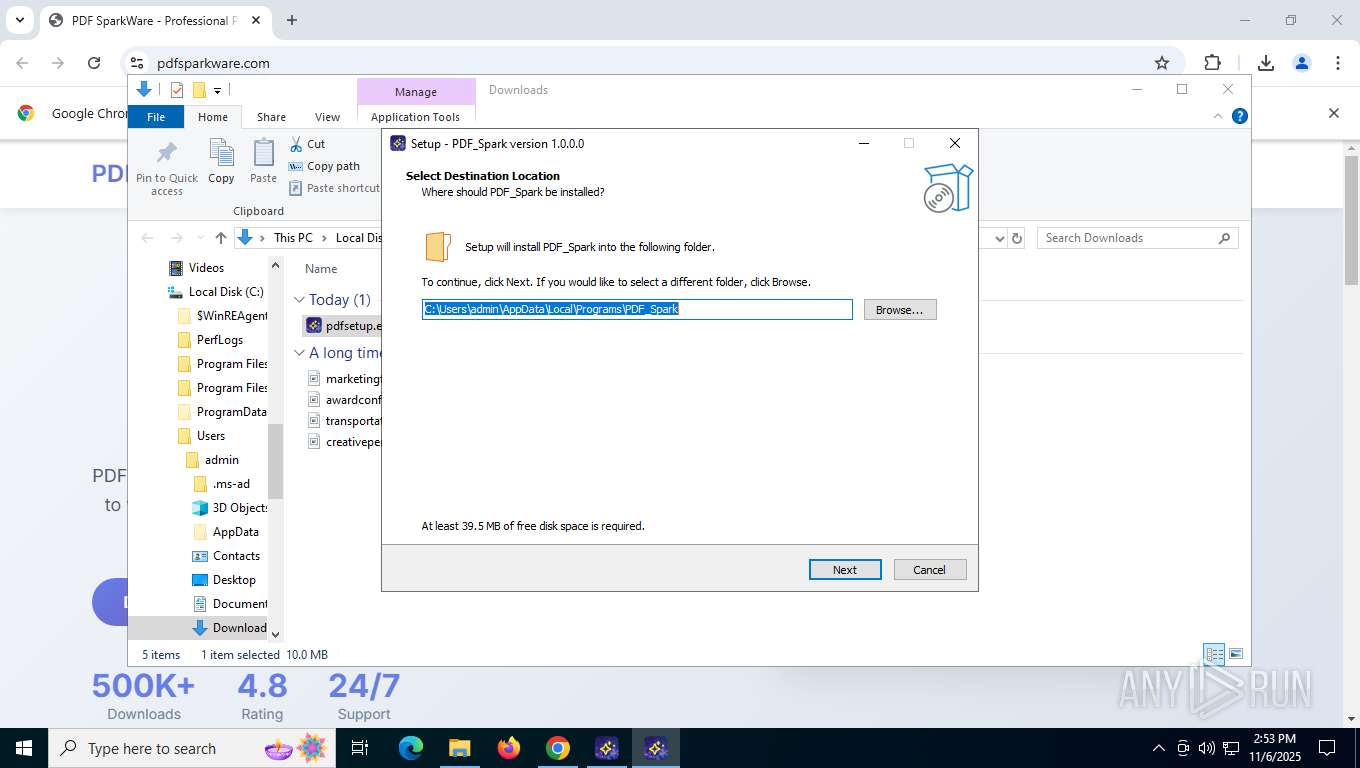1360x768 pixels.
Task: Select Videos in navigation tree
Action: 206,268
